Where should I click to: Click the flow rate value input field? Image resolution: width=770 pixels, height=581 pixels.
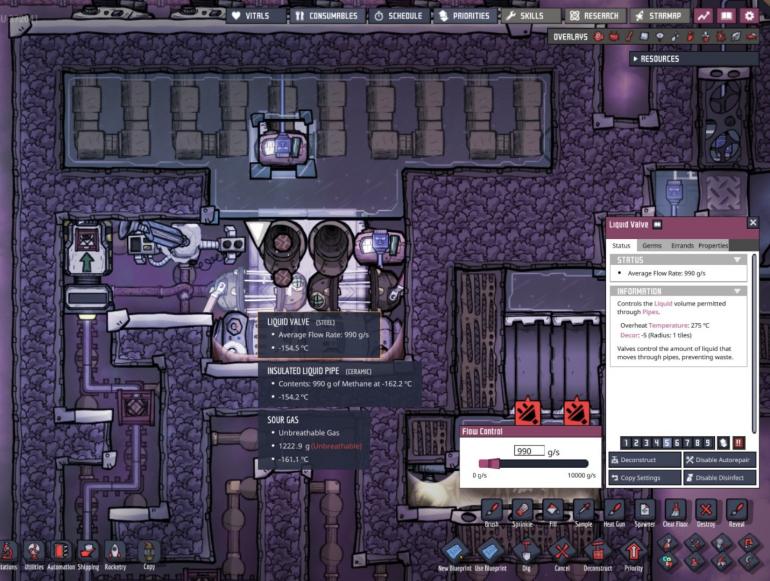click(529, 451)
